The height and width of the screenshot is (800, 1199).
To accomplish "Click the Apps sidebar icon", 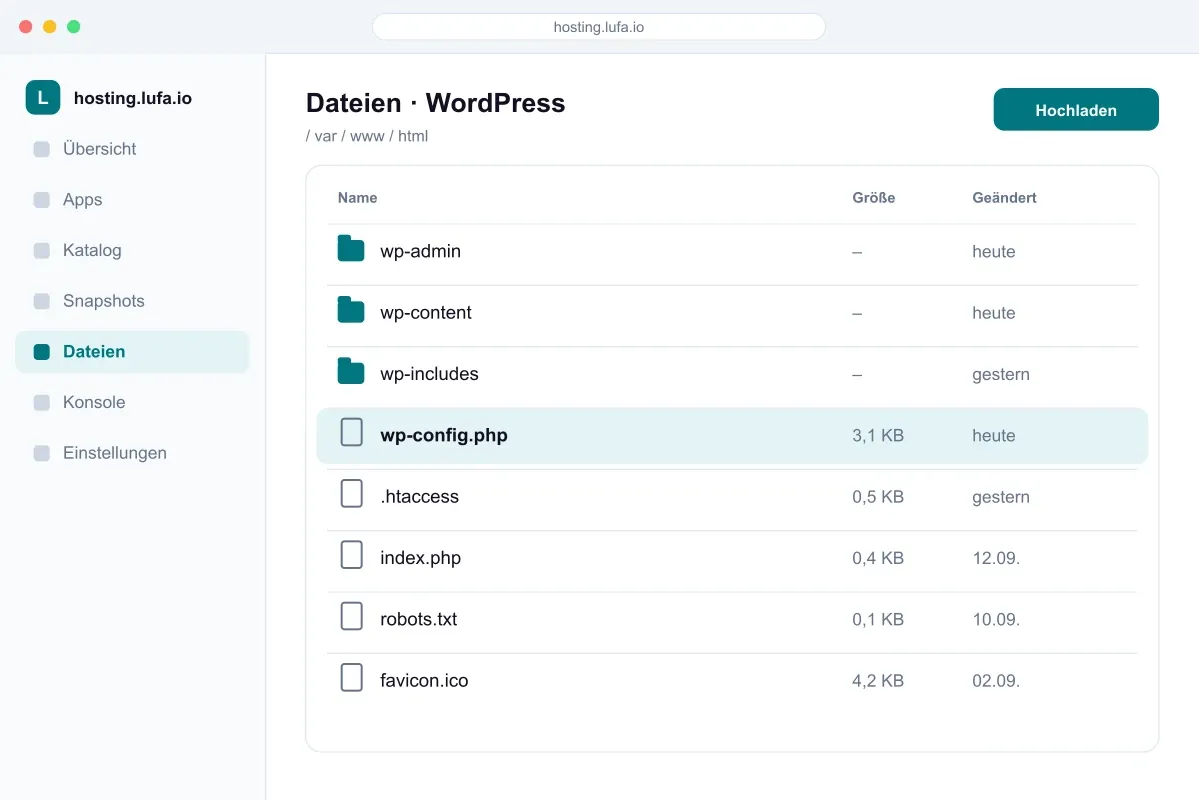I will (42, 200).
